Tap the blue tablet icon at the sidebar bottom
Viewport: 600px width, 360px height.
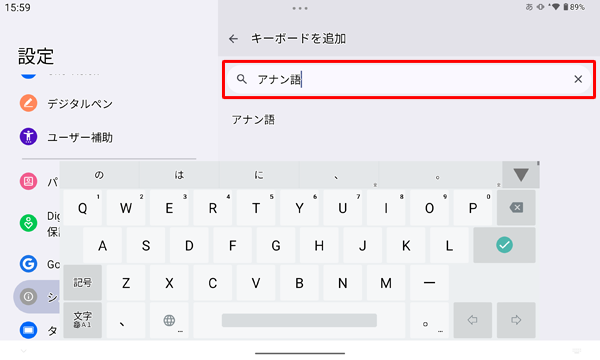28,330
